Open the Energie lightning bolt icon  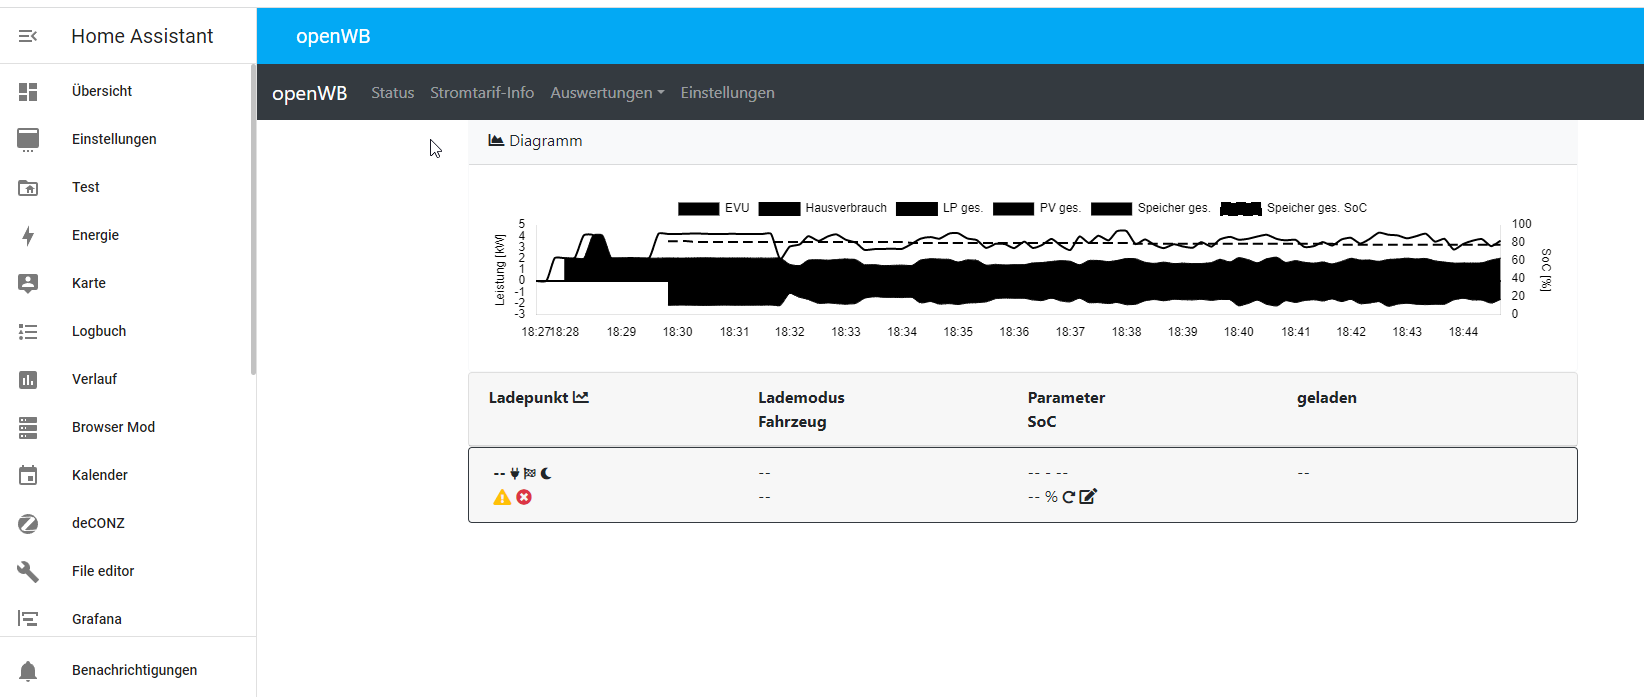click(x=28, y=236)
